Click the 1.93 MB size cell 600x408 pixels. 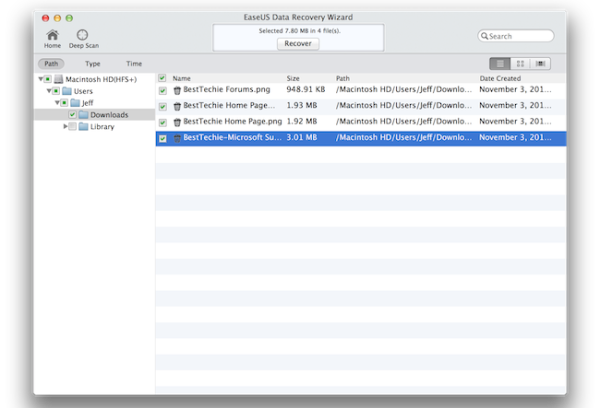(302, 106)
